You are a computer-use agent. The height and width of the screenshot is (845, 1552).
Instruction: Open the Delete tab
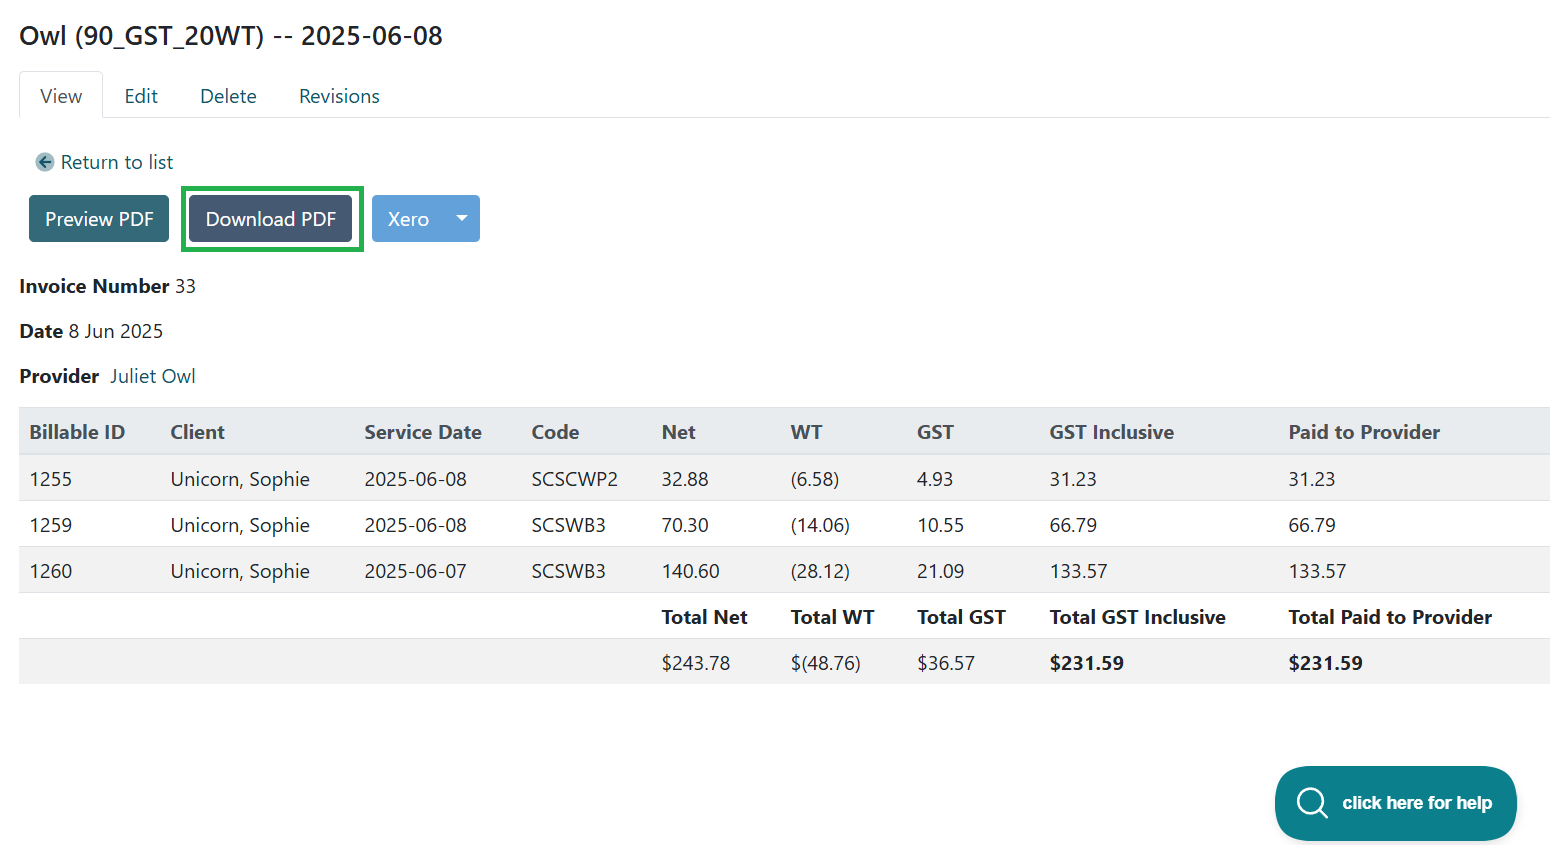[228, 96]
